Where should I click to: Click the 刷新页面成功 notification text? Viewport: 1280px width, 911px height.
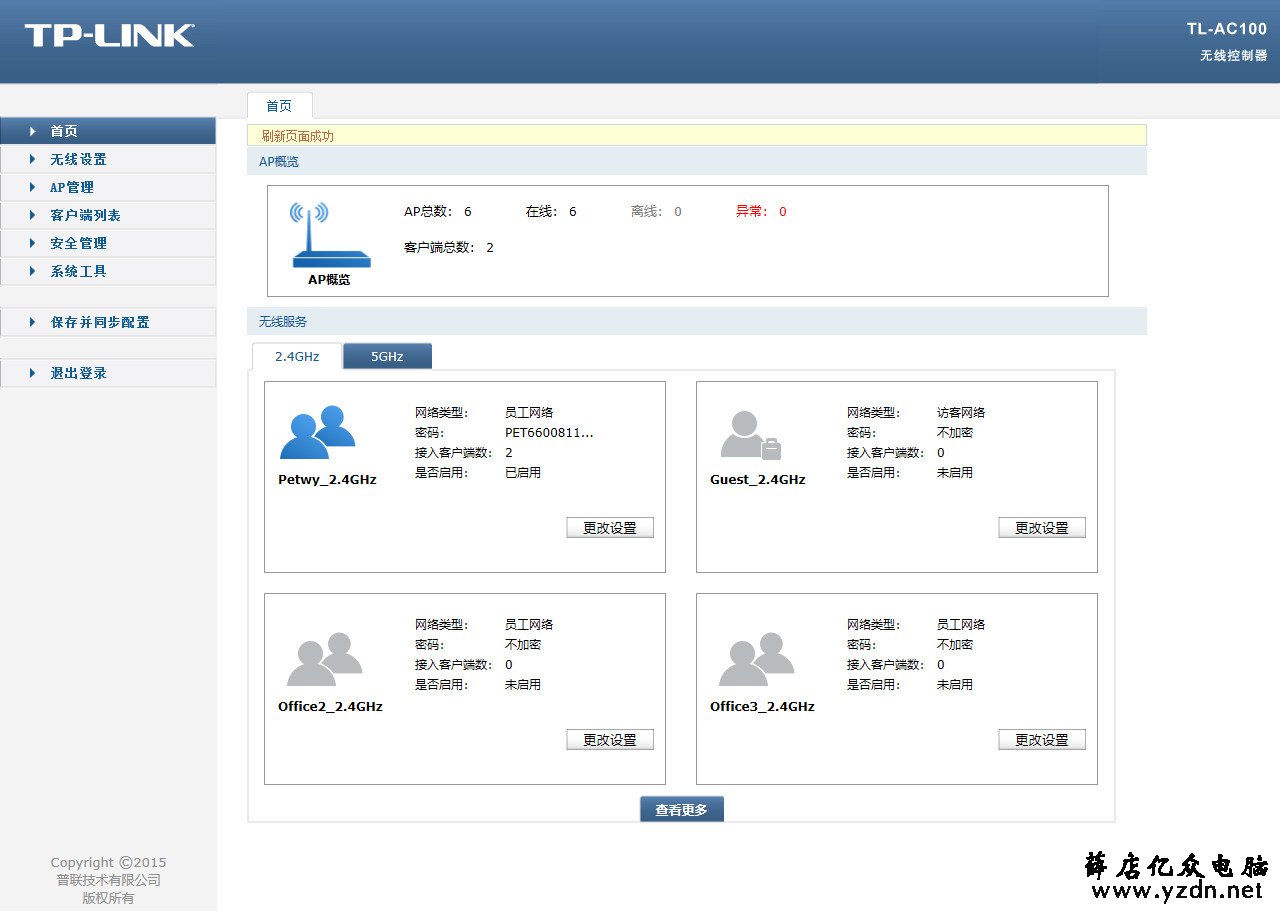click(x=298, y=136)
